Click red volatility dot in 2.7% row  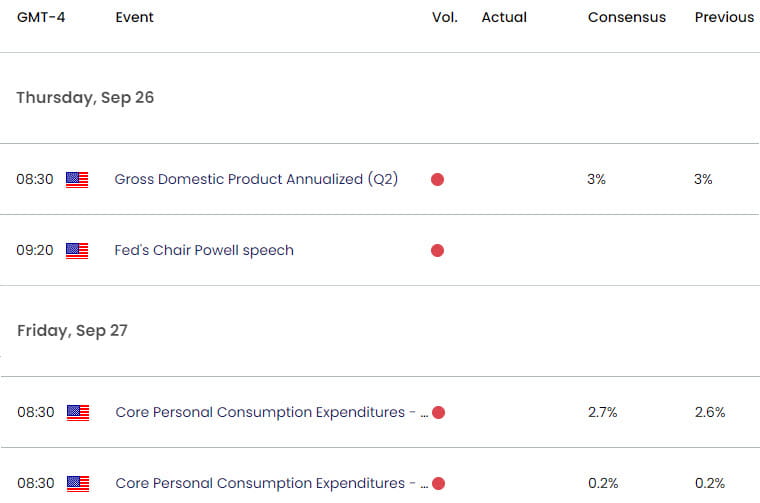pos(438,412)
